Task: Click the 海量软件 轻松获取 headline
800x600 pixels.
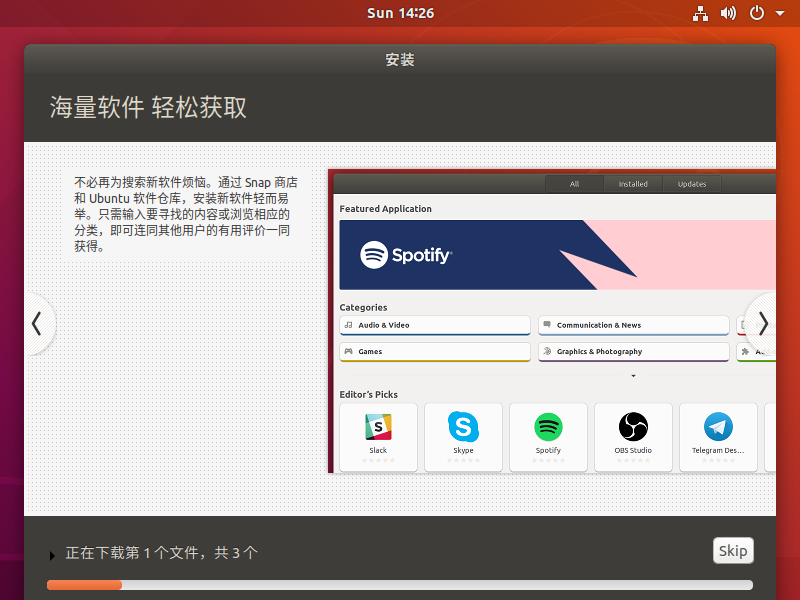Action: pyautogui.click(x=148, y=108)
